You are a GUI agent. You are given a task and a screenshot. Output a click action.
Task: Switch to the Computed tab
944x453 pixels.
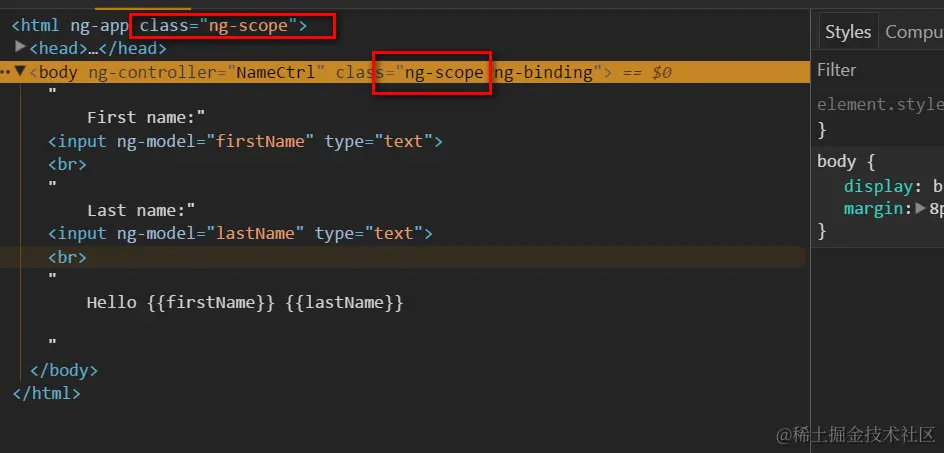point(913,31)
